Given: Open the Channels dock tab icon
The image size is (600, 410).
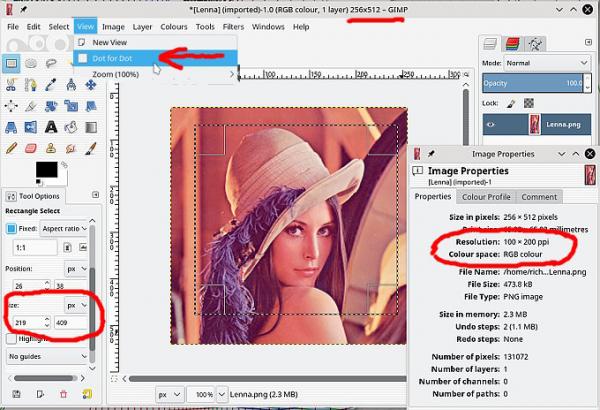Looking at the screenshot, I should pyautogui.click(x=512, y=44).
